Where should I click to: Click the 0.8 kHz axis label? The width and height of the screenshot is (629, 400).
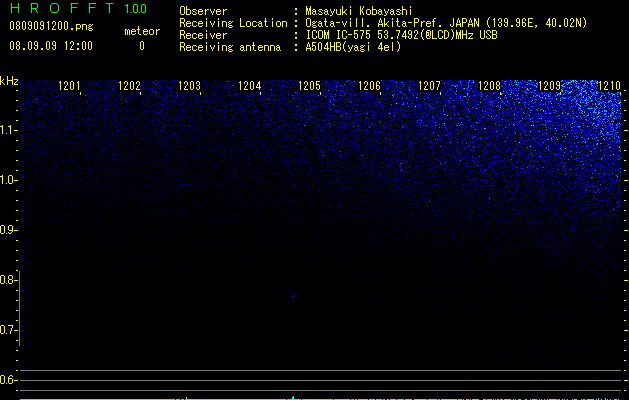(7, 280)
